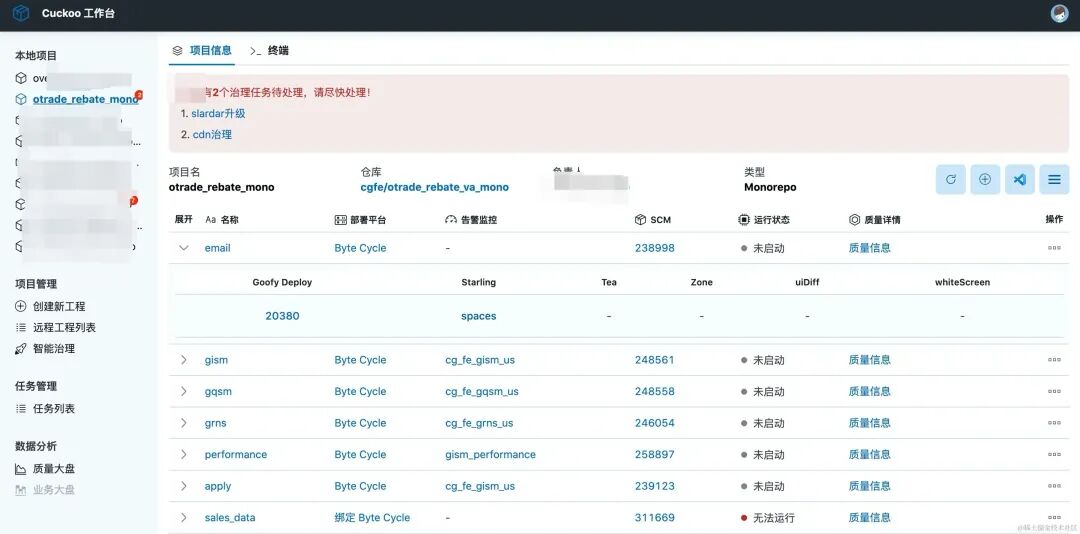1080x534 pixels.
Task: Open more actions for performance row
Action: (x=1054, y=455)
